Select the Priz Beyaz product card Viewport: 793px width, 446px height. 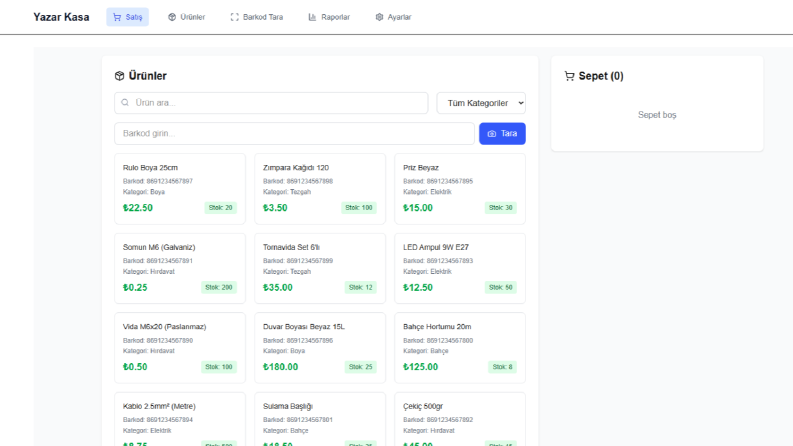pos(460,189)
